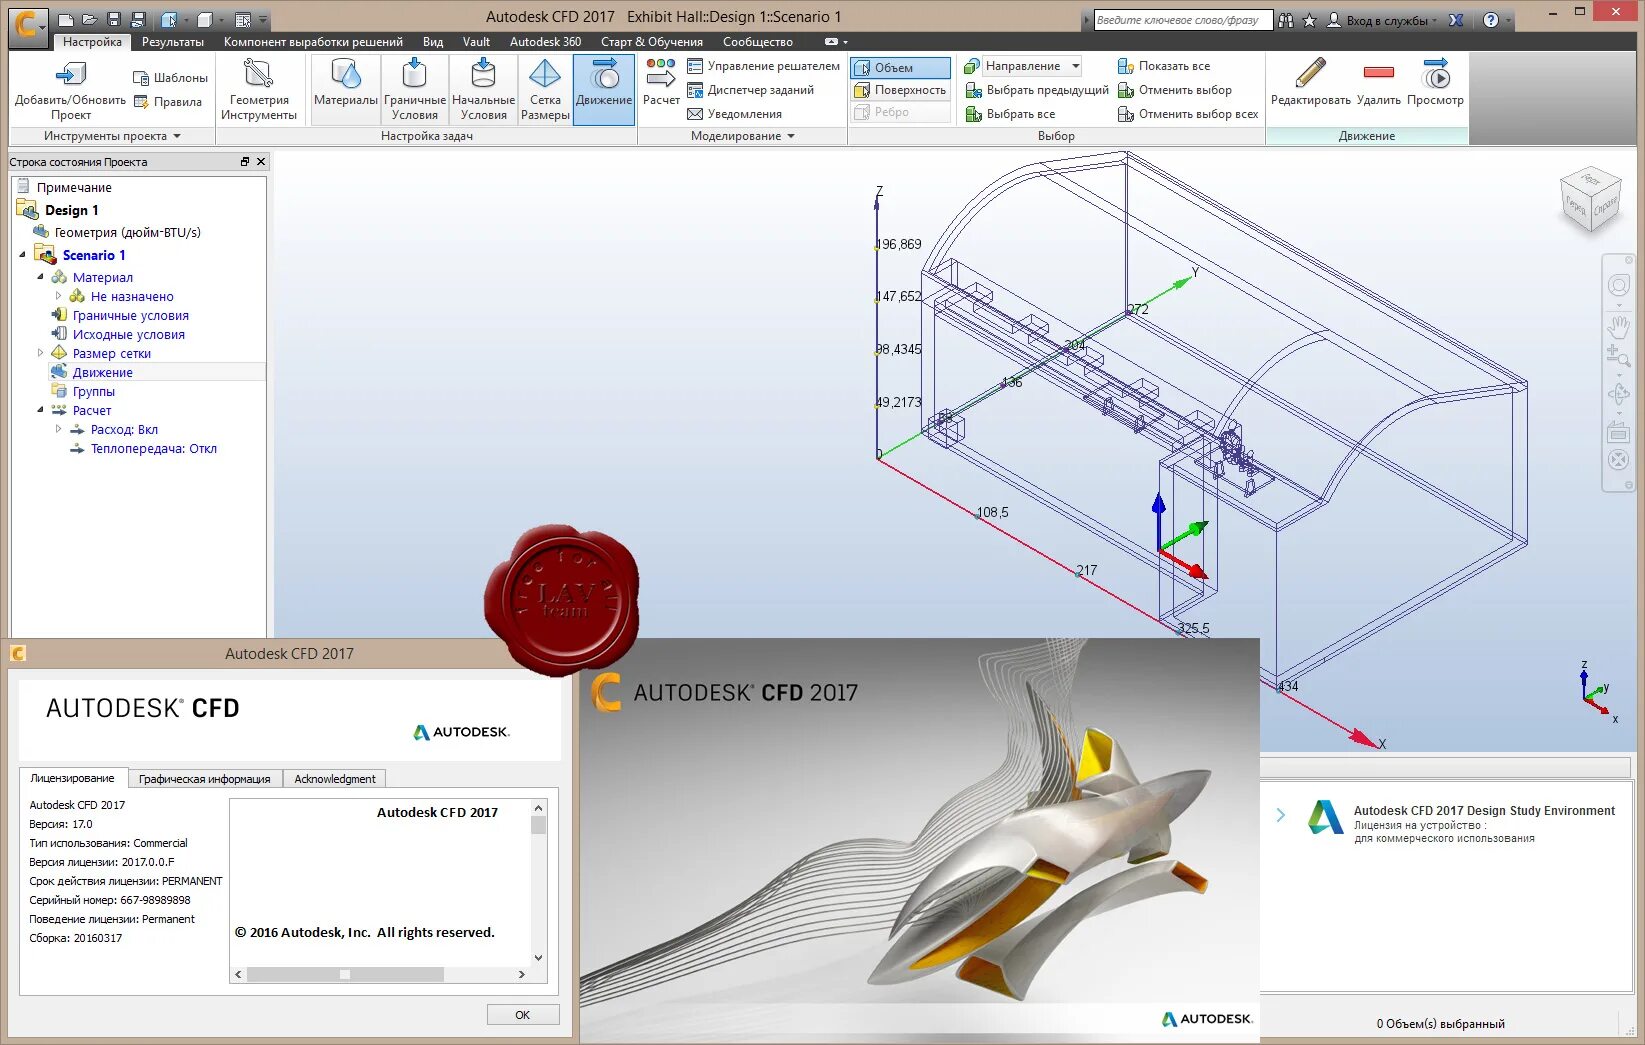Click the Autodesk Exchange X icon

point(1456,20)
